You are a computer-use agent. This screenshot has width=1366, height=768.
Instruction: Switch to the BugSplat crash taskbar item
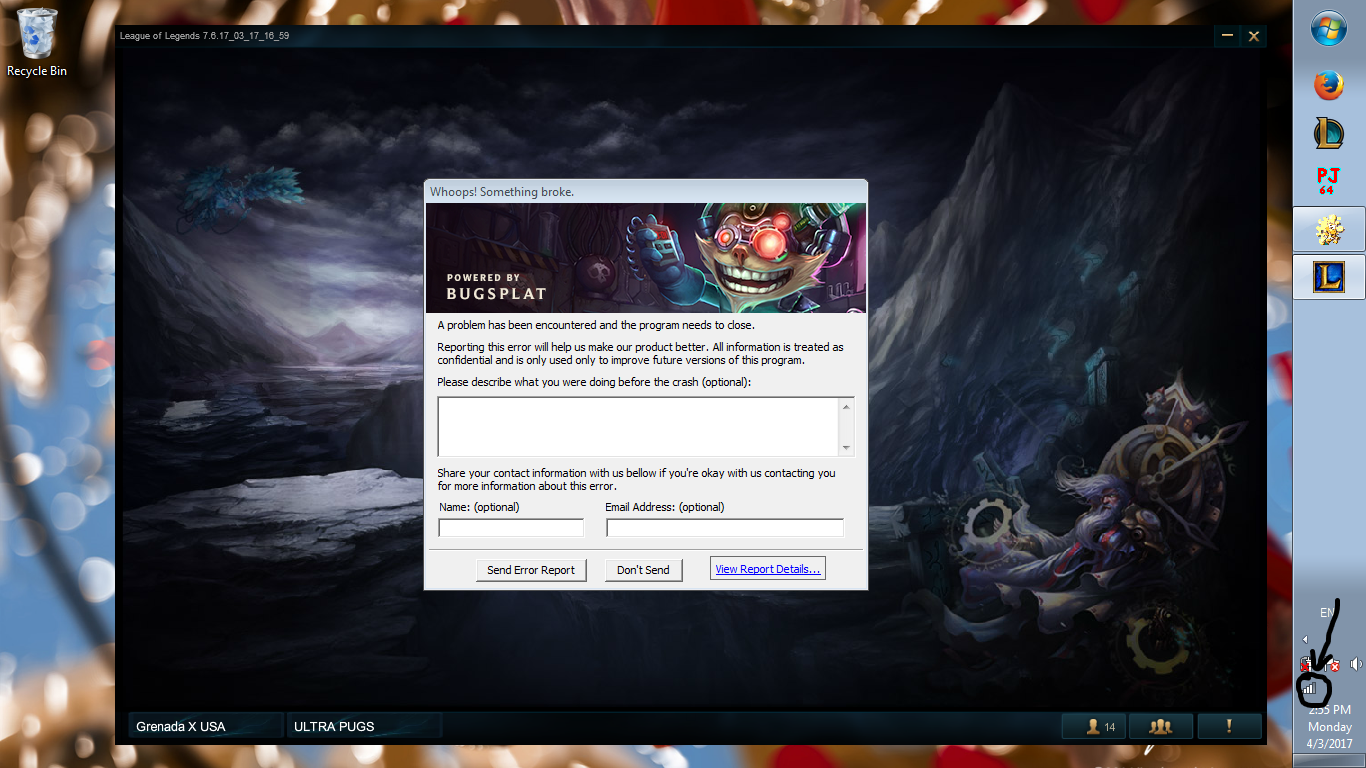1329,229
